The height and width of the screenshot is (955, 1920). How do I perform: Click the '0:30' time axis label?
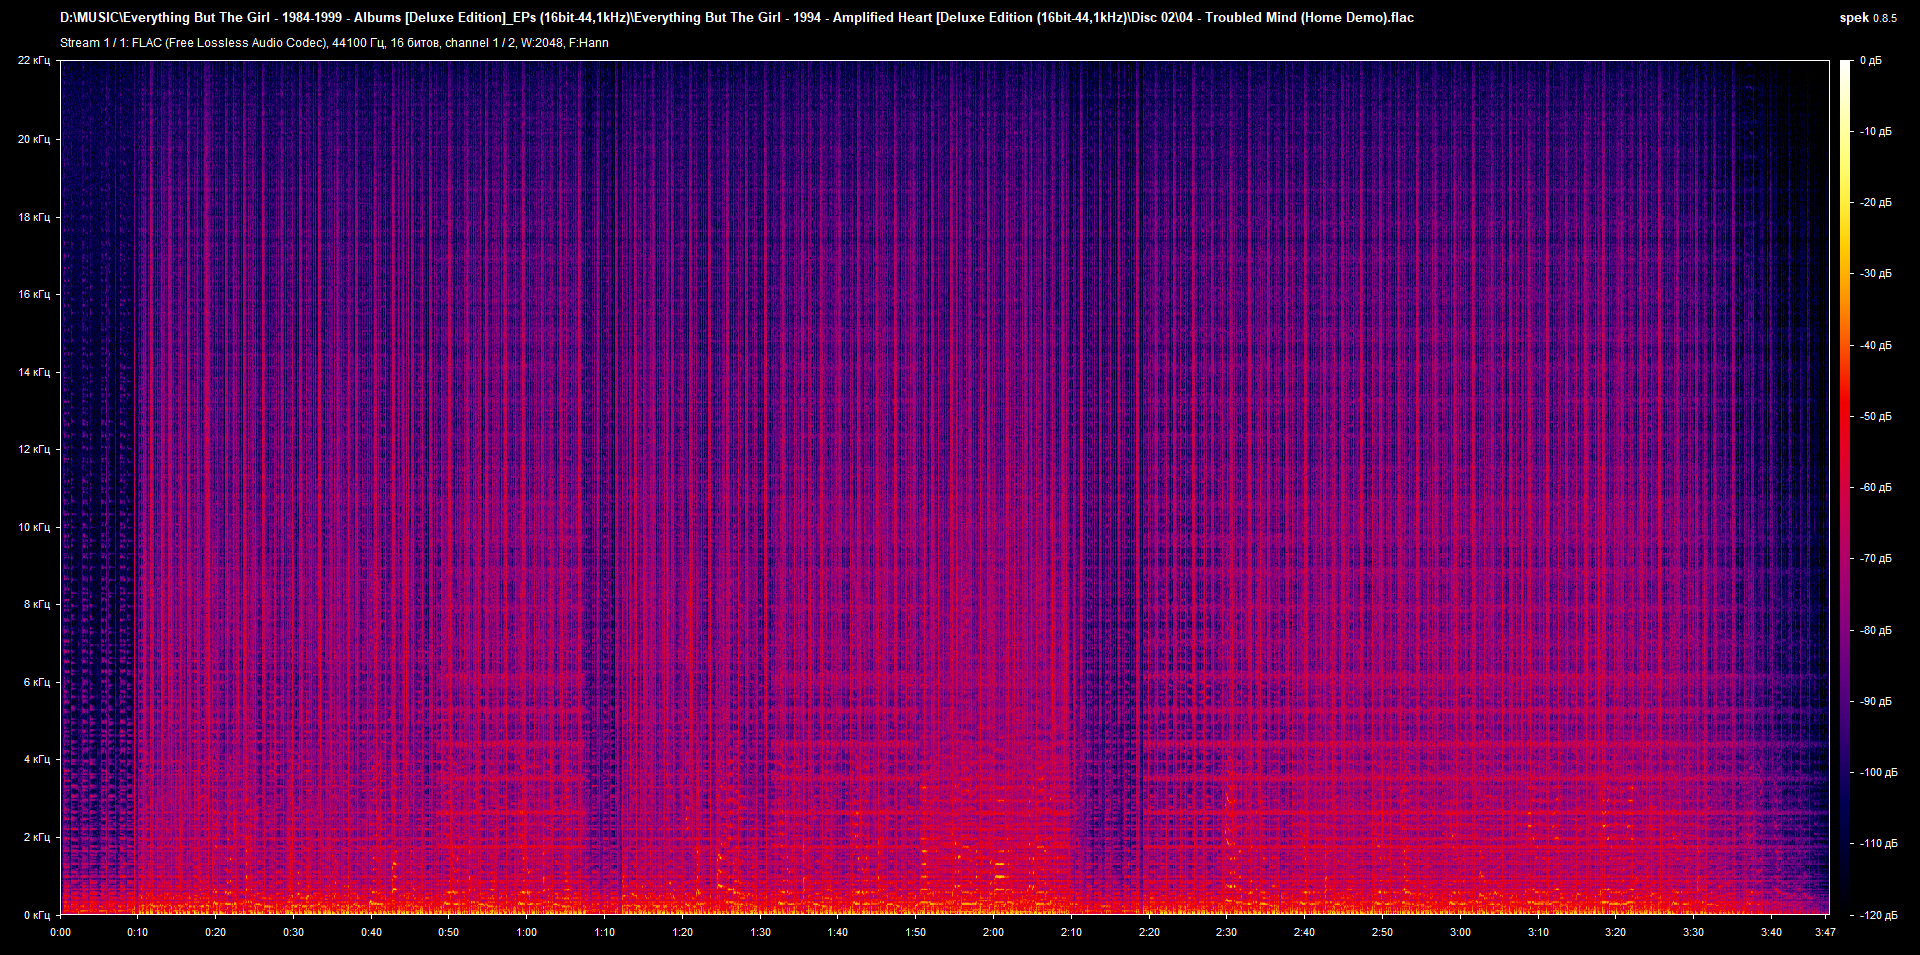point(293,932)
